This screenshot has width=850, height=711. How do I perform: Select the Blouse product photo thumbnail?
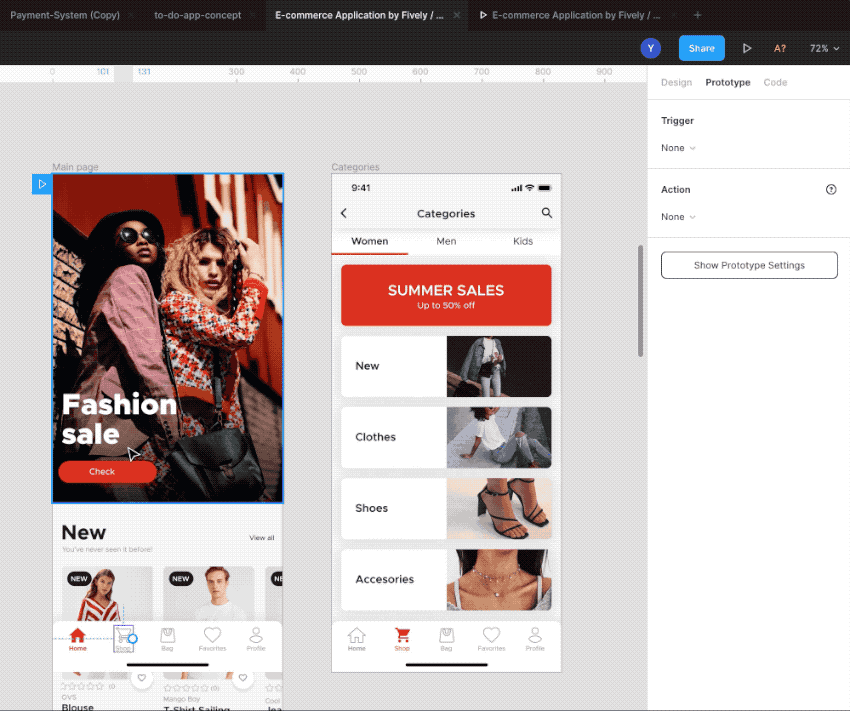point(107,594)
